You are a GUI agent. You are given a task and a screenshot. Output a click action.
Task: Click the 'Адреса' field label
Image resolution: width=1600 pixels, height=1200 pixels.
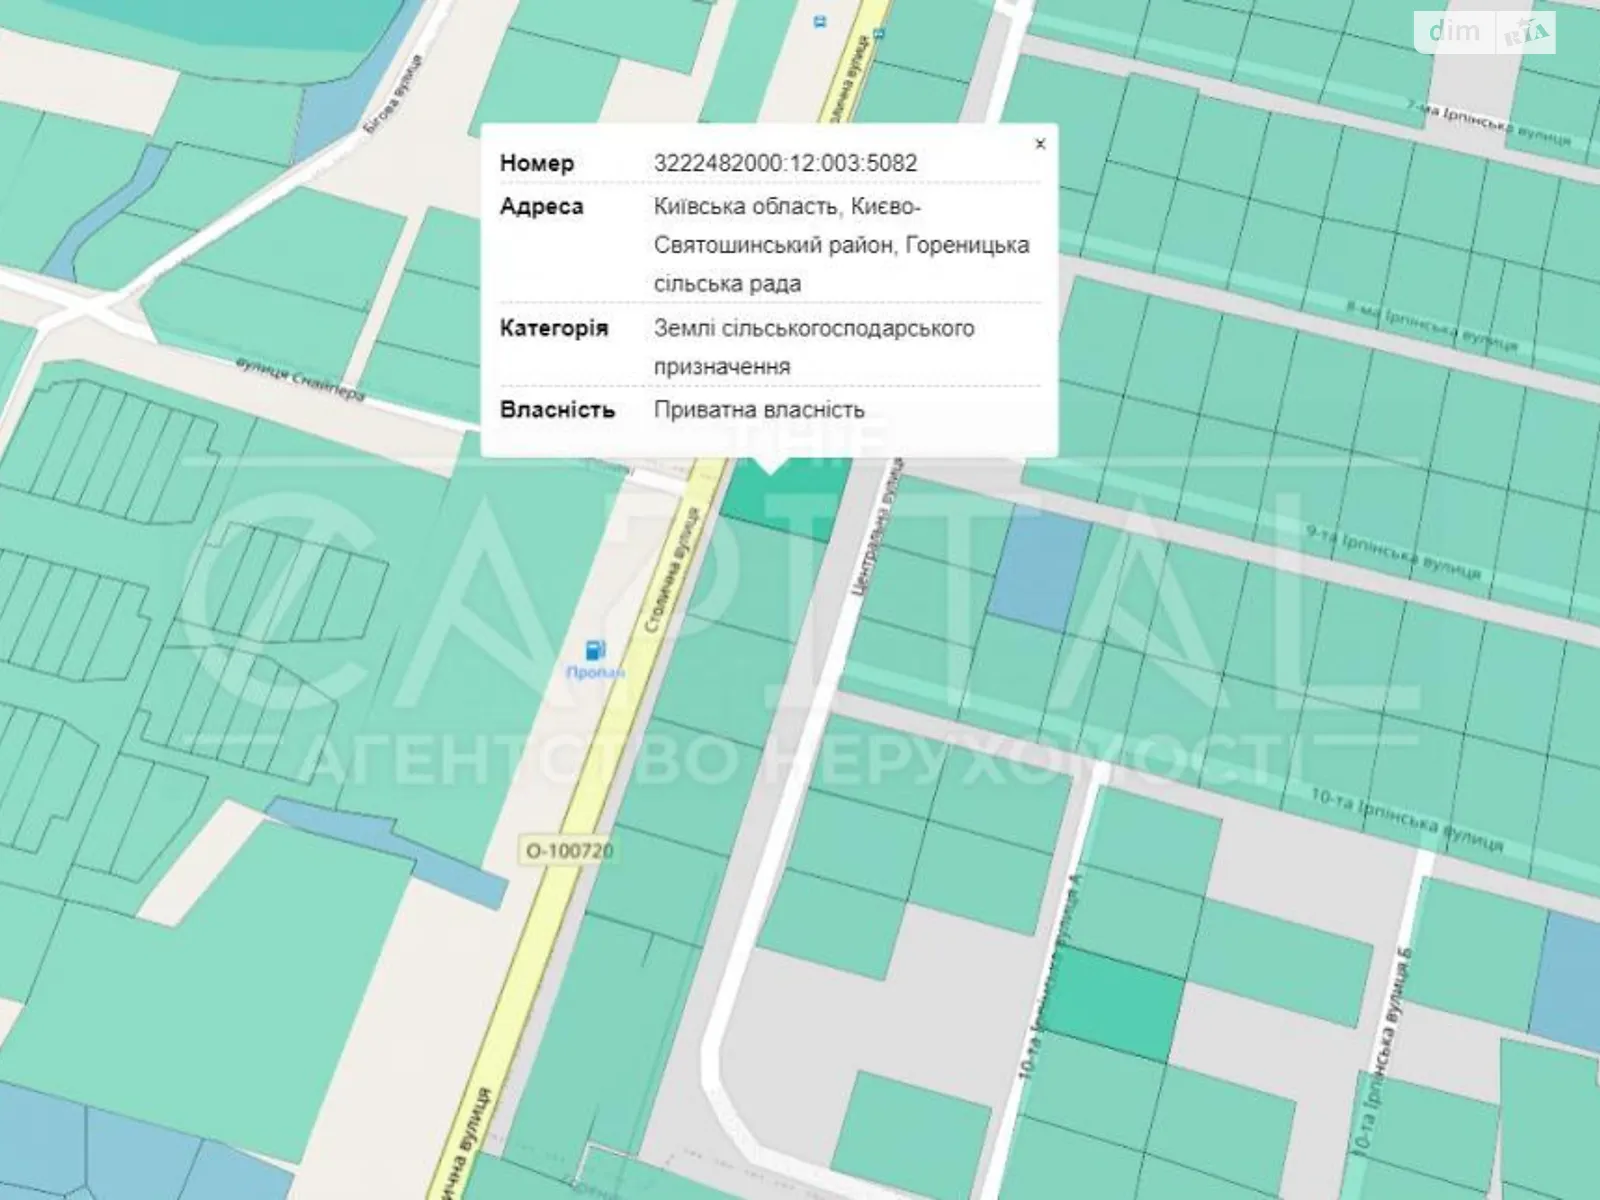[x=541, y=207]
